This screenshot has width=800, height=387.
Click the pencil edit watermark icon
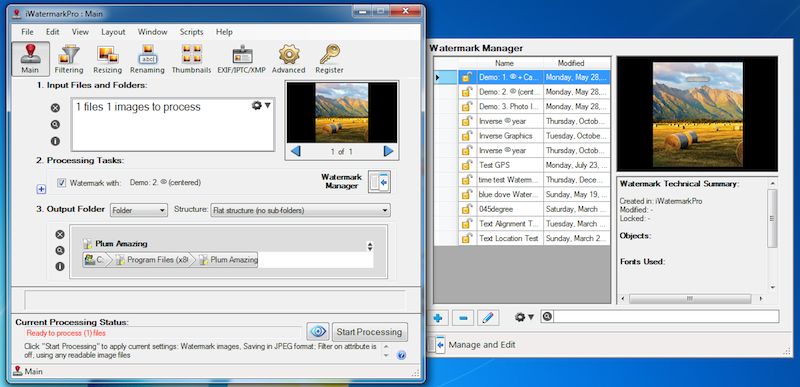tap(488, 318)
